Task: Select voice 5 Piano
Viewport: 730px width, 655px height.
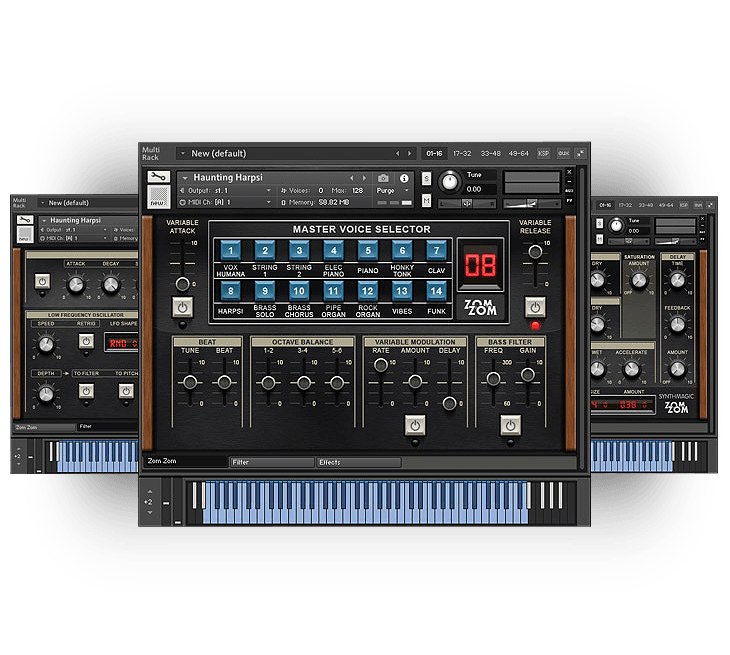Action: (368, 250)
